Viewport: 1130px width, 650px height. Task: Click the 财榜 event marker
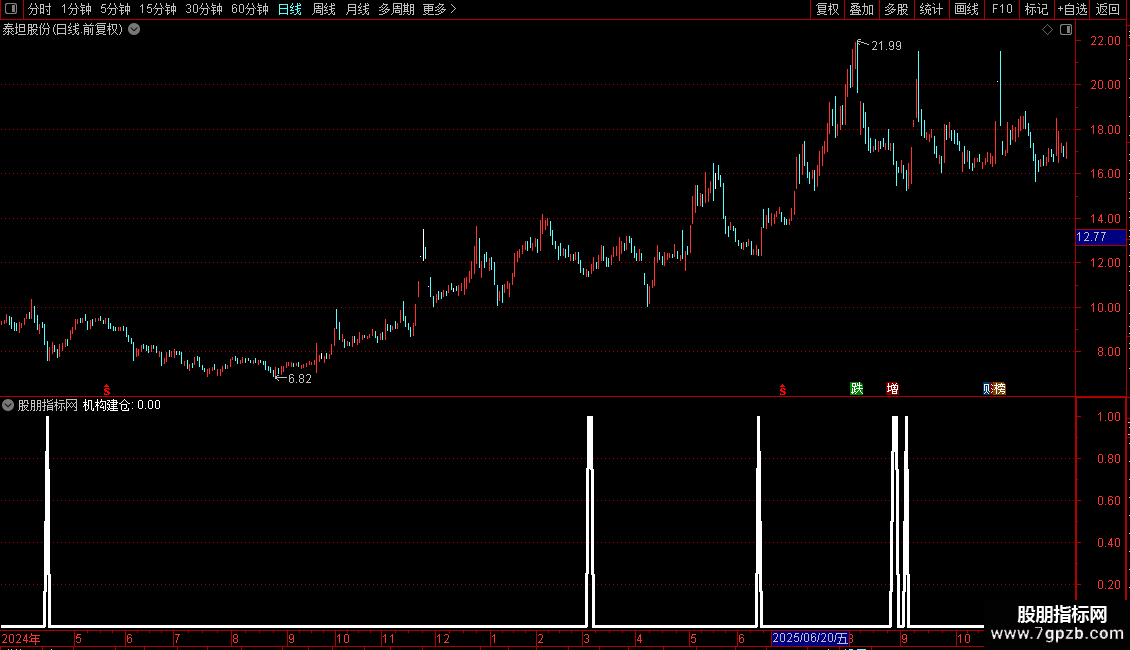tap(995, 388)
